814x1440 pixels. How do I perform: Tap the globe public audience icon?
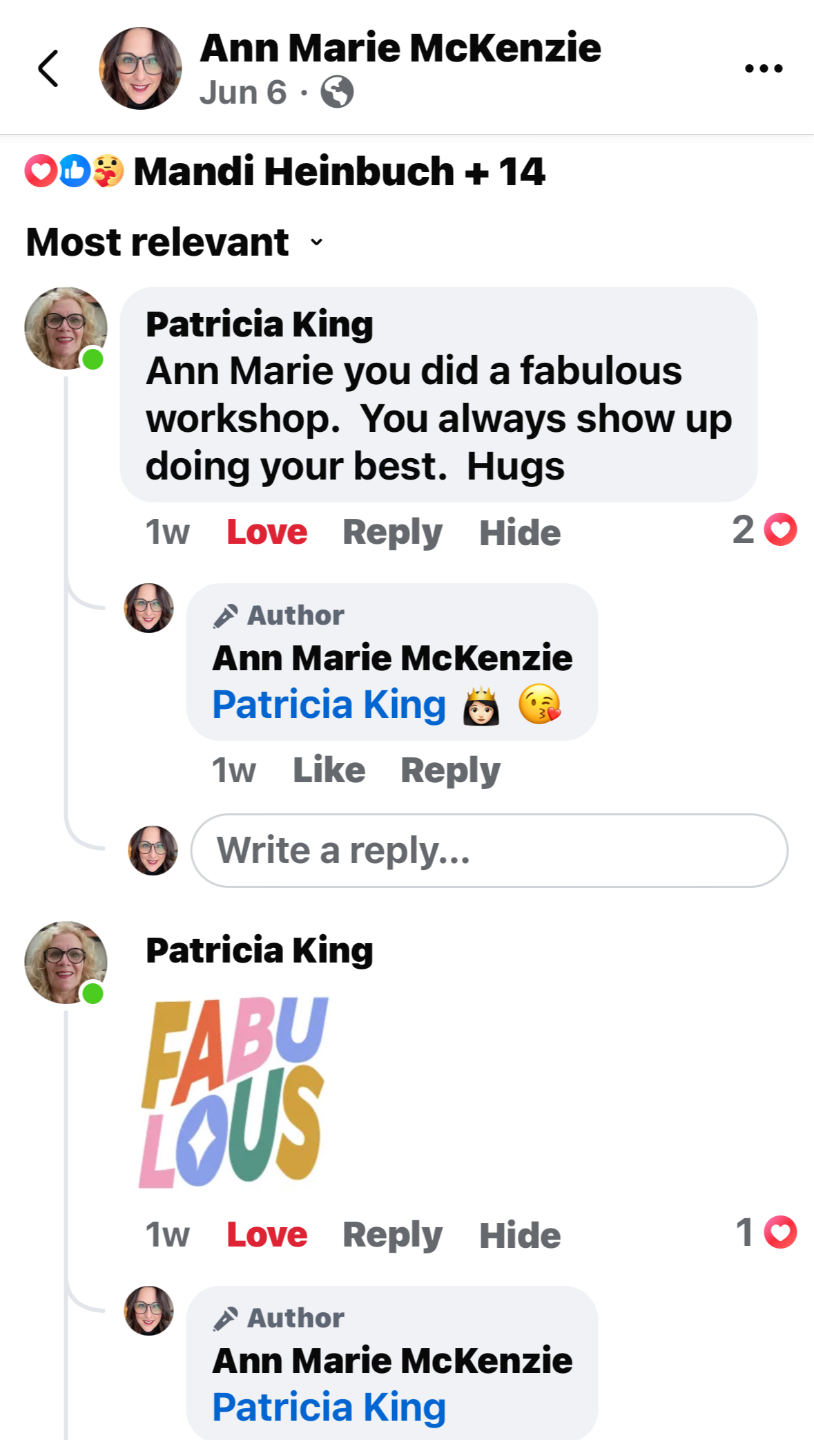pos(337,93)
